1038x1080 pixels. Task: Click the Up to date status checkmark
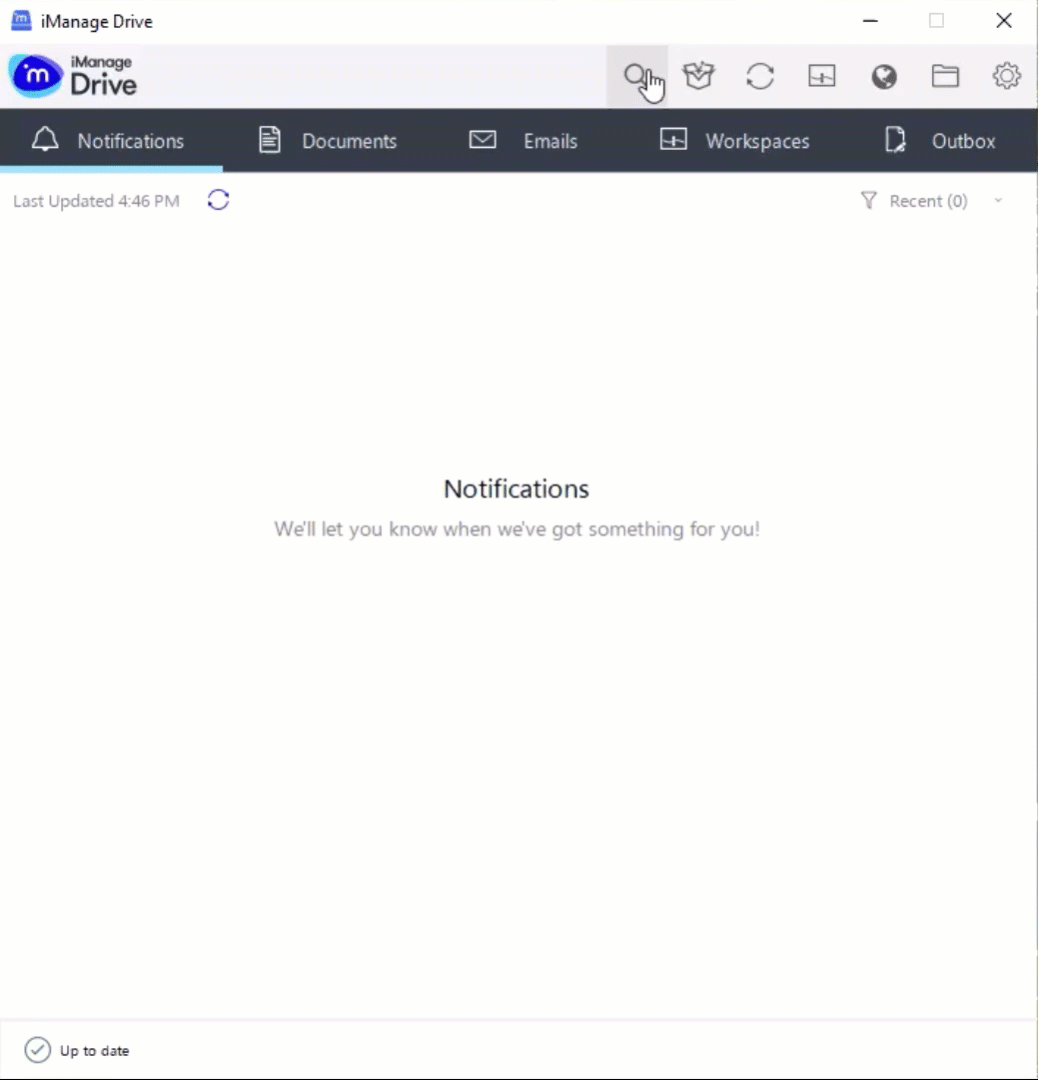coord(37,1050)
